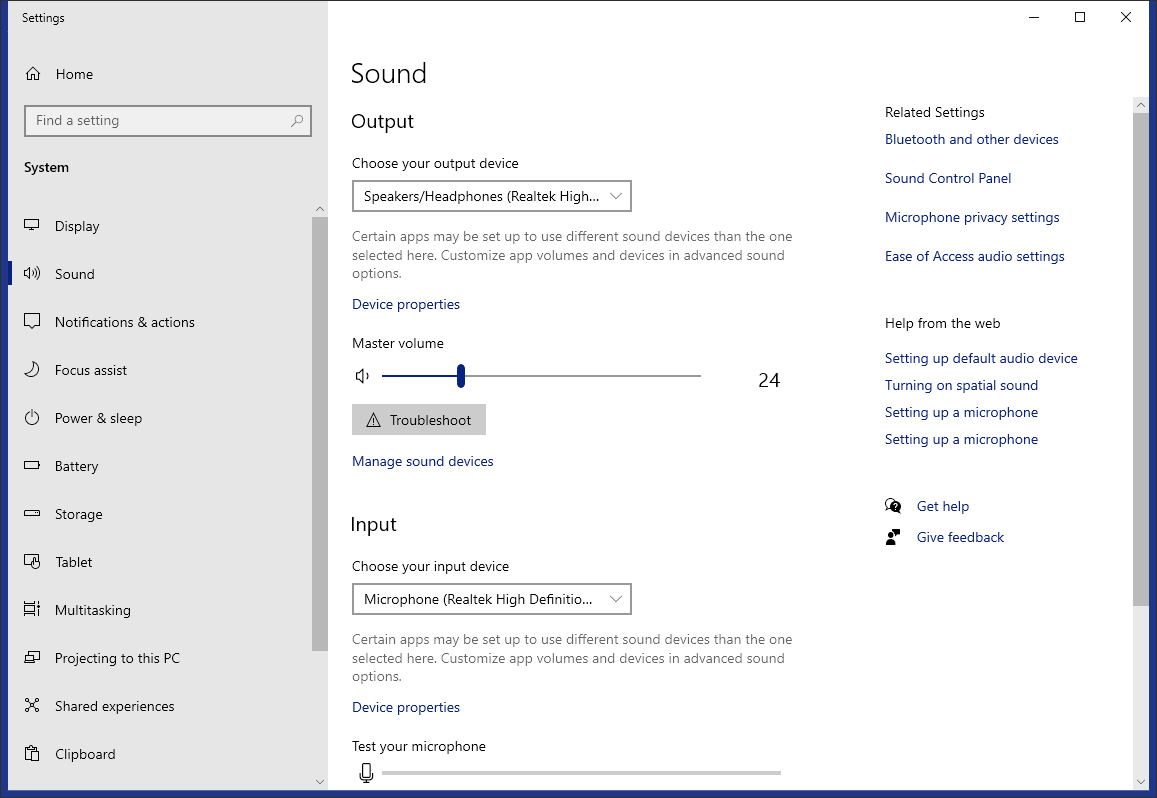Click the master volume slider handle
This screenshot has height=798, width=1157.
tap(460, 376)
